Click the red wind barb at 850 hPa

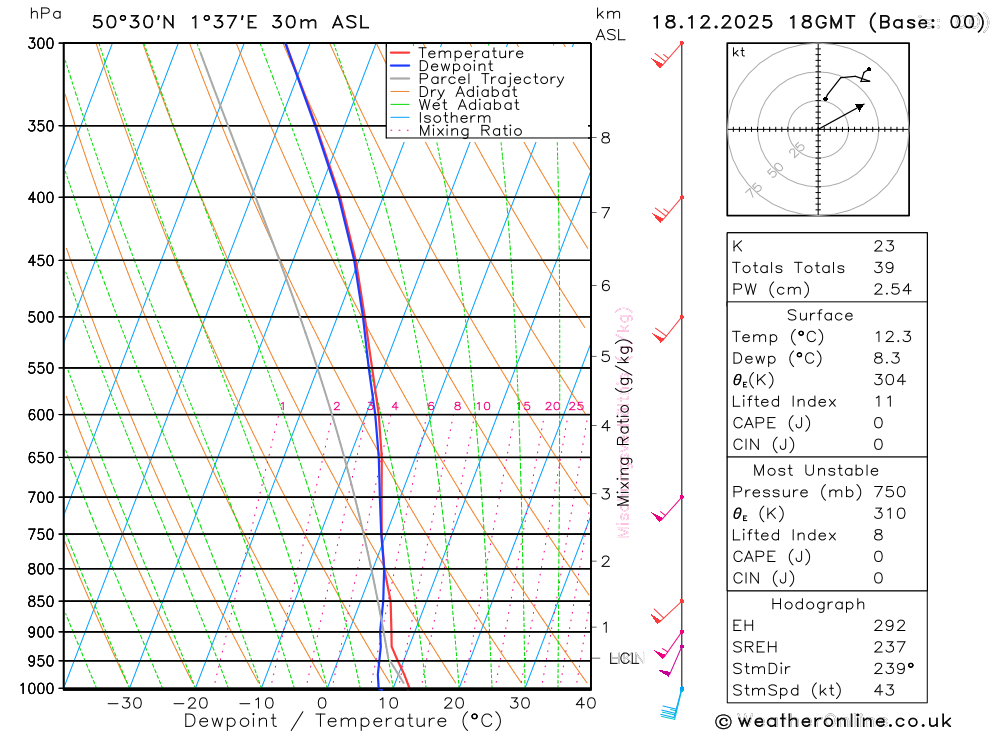click(x=667, y=612)
